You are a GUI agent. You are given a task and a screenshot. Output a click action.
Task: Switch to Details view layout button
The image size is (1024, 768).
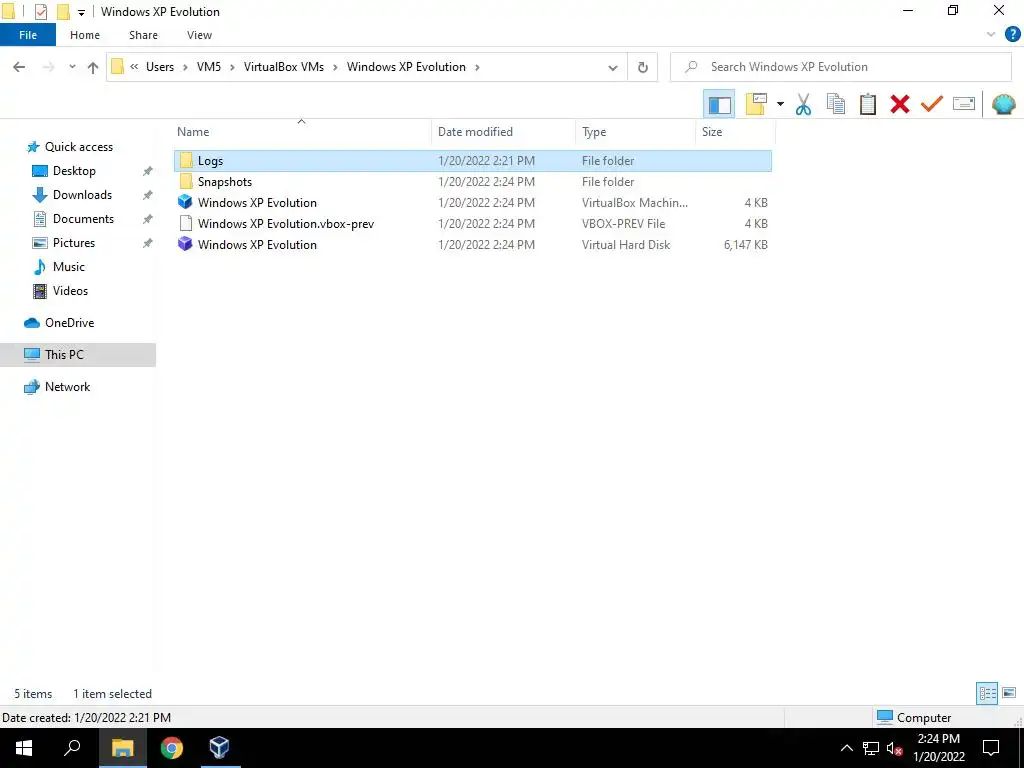pos(987,693)
